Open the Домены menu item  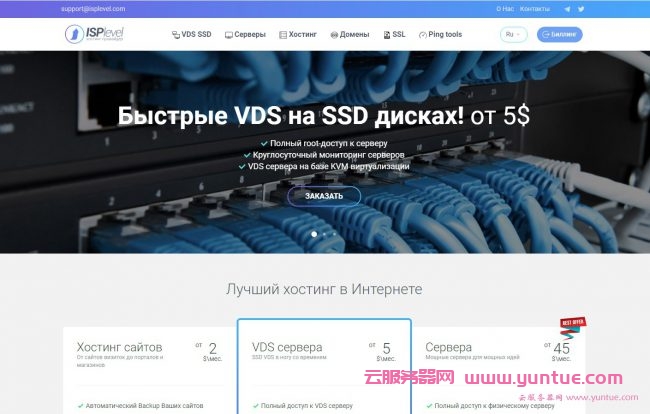(349, 34)
